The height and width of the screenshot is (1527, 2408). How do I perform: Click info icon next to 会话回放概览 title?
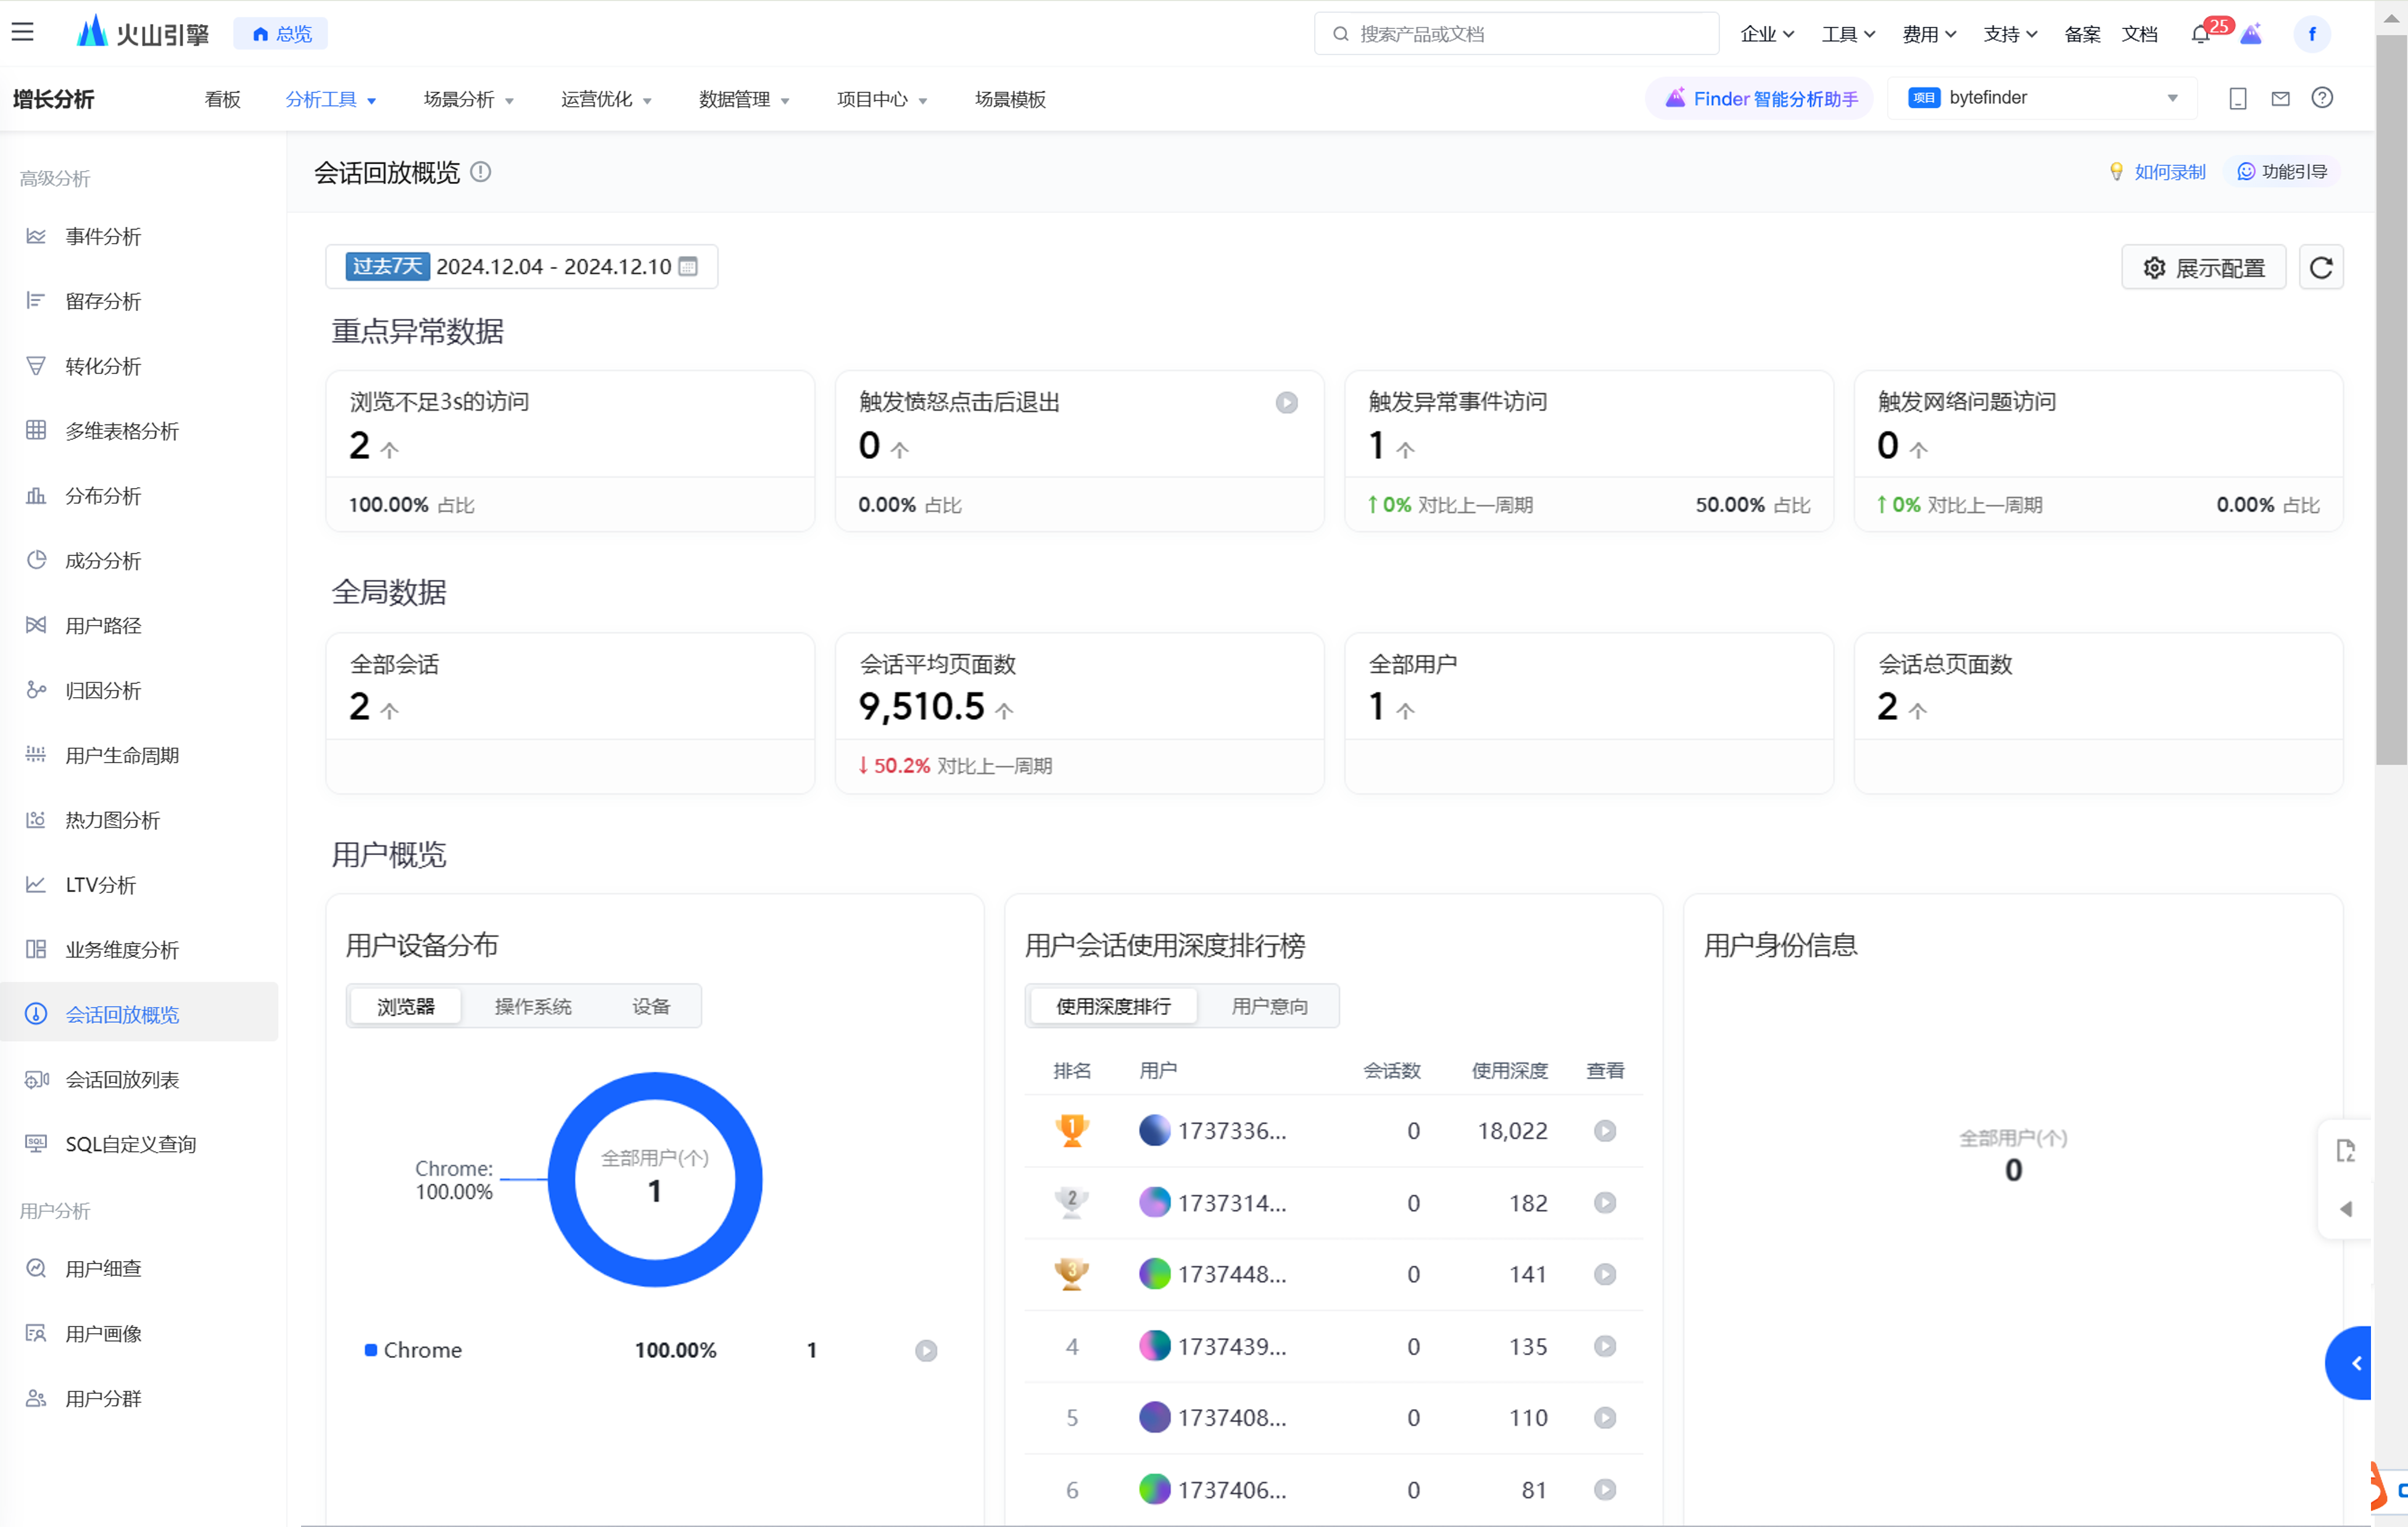[481, 172]
